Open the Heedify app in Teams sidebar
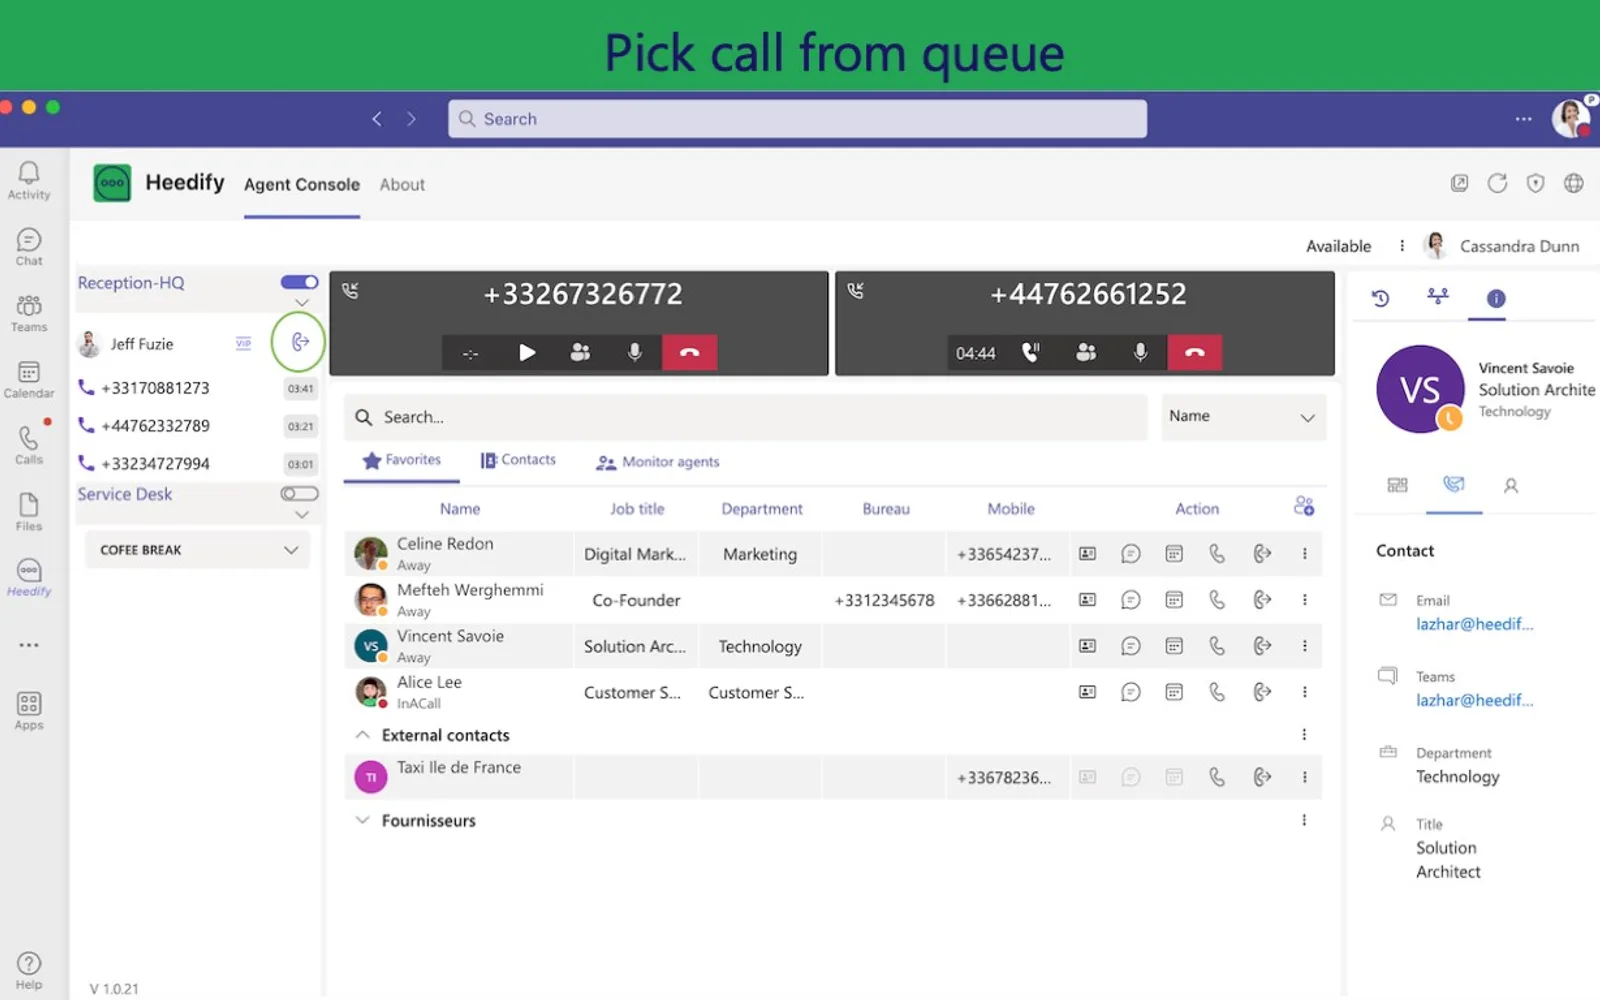 click(29, 577)
